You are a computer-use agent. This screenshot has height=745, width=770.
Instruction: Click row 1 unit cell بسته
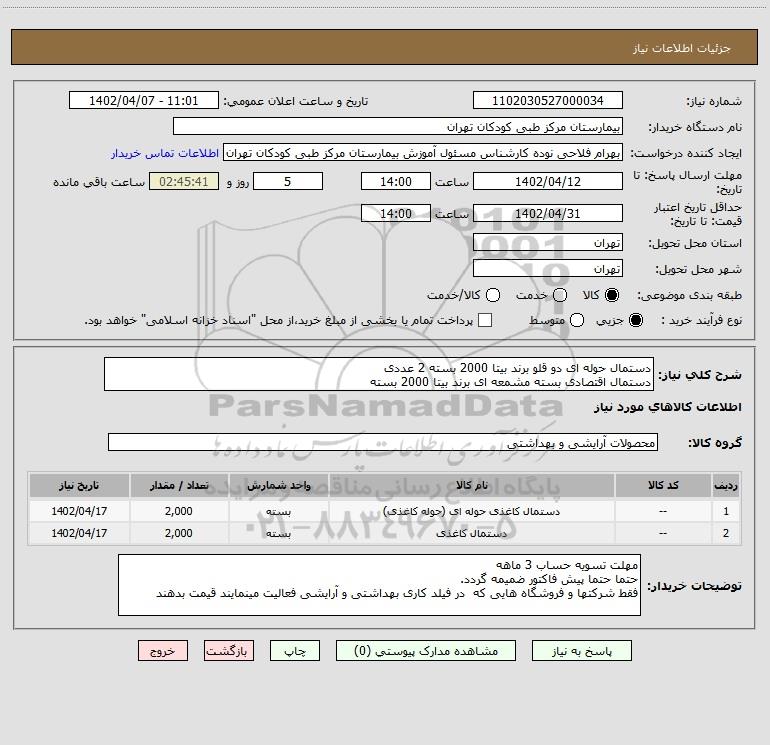(278, 511)
